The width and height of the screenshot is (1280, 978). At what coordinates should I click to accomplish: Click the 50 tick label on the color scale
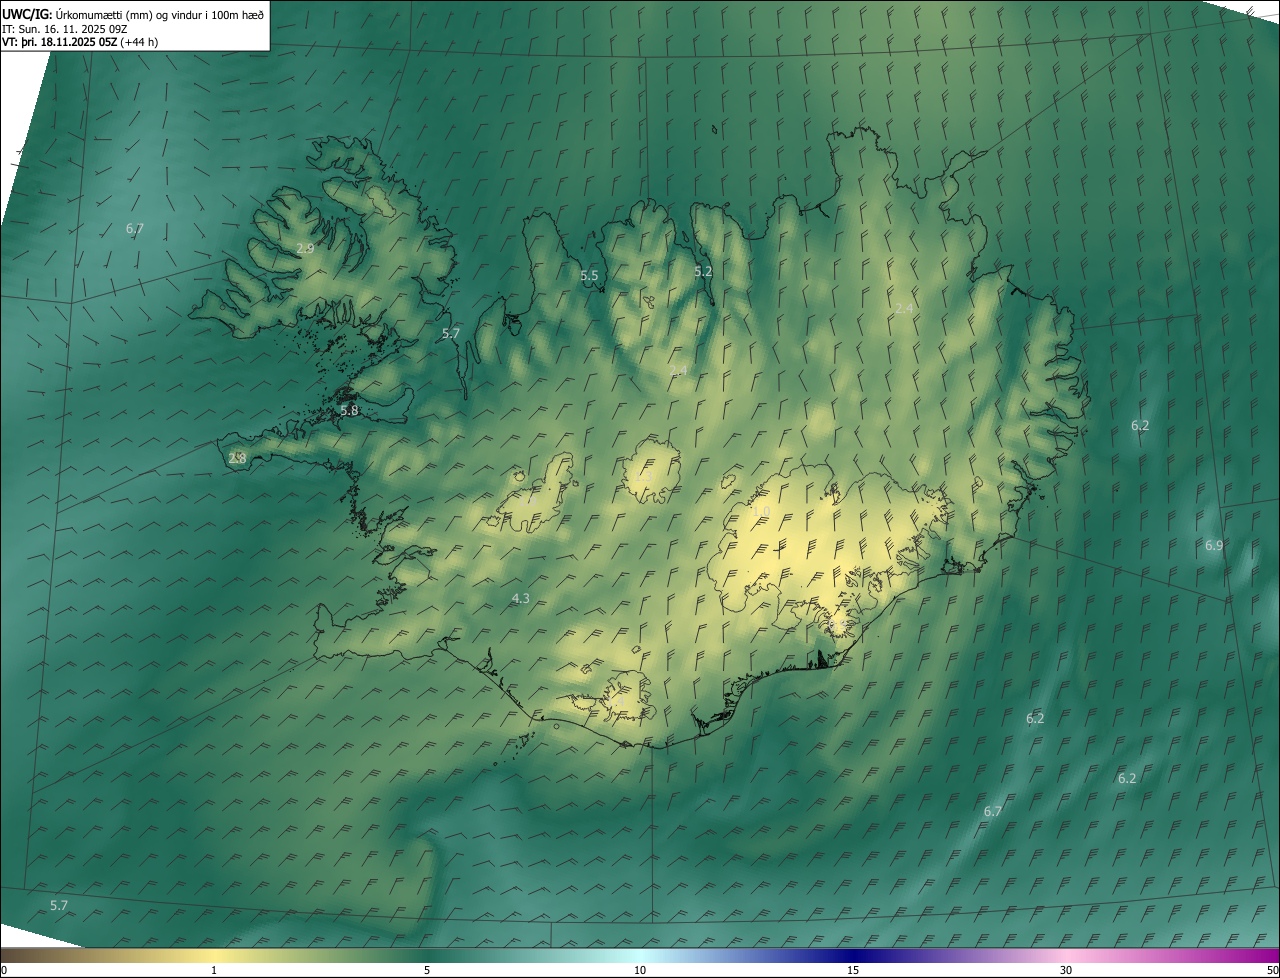click(x=1272, y=970)
